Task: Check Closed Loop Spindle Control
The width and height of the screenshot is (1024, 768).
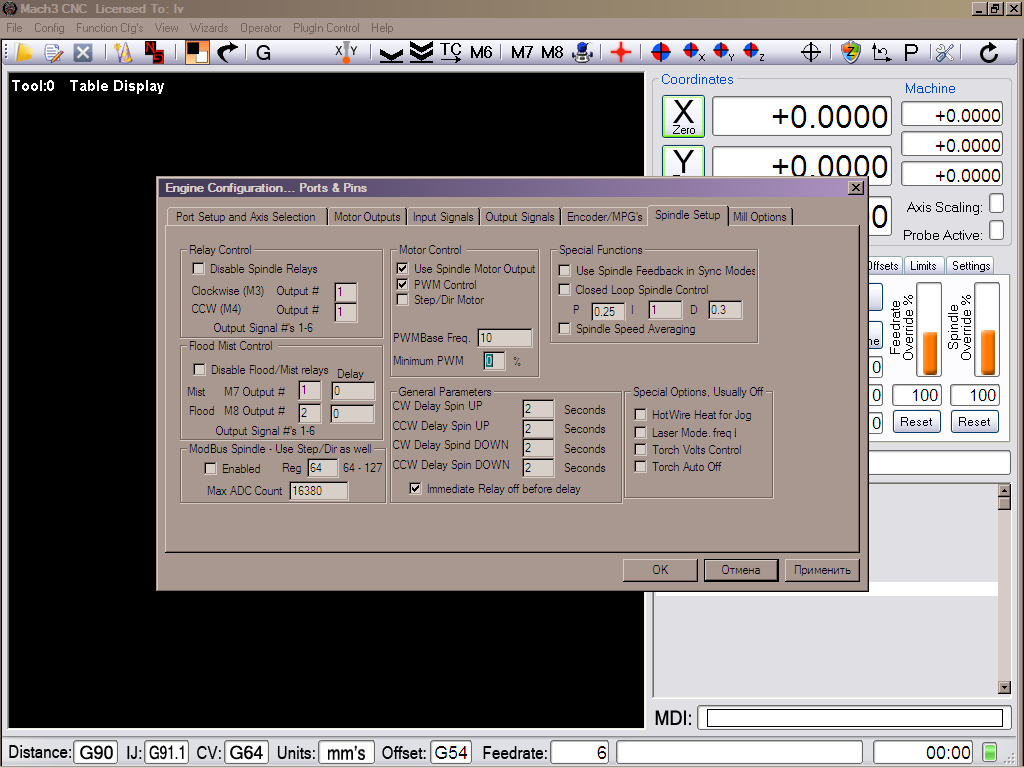Action: (565, 289)
